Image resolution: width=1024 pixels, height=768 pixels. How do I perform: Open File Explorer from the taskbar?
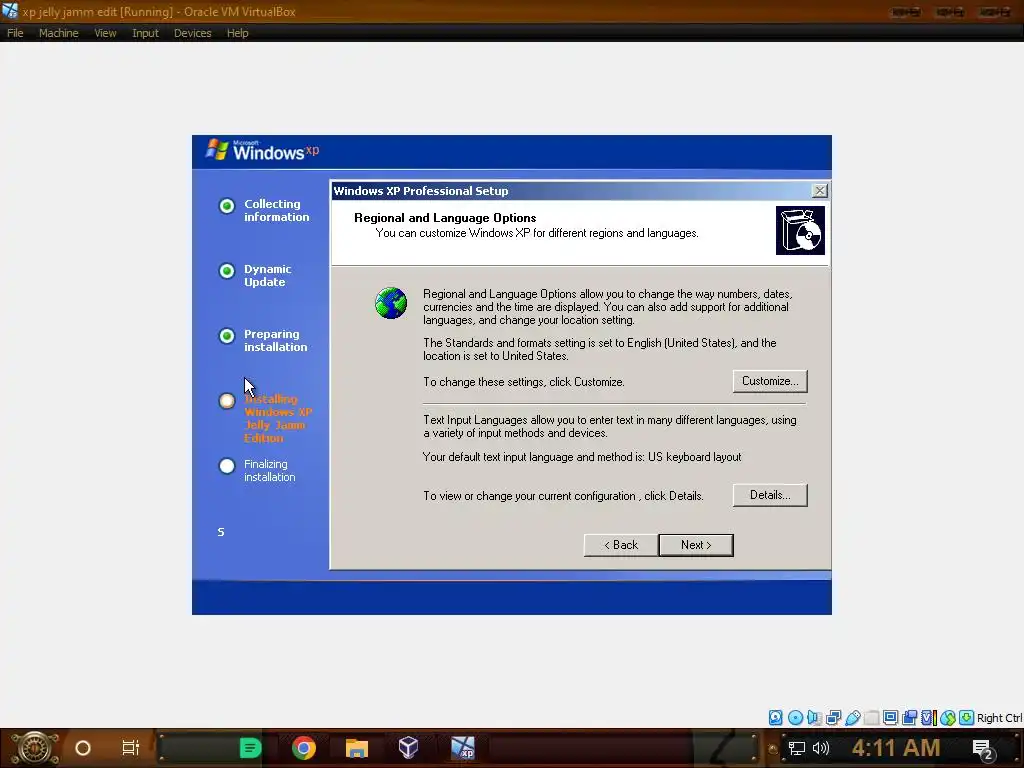357,748
